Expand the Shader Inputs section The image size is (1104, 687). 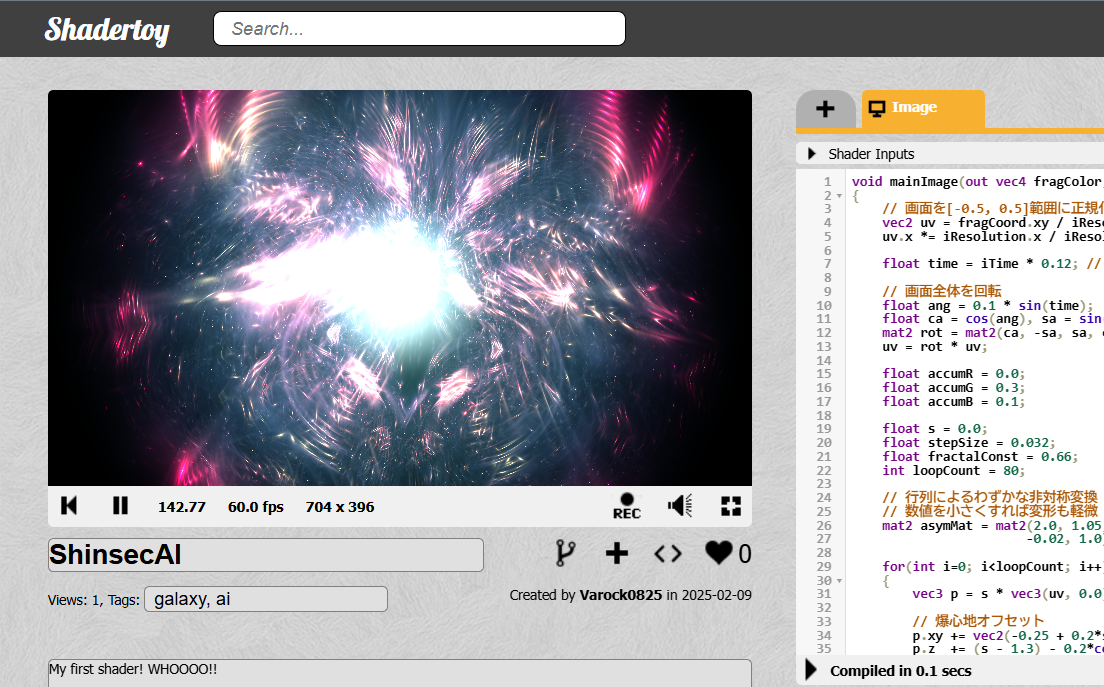(x=813, y=154)
